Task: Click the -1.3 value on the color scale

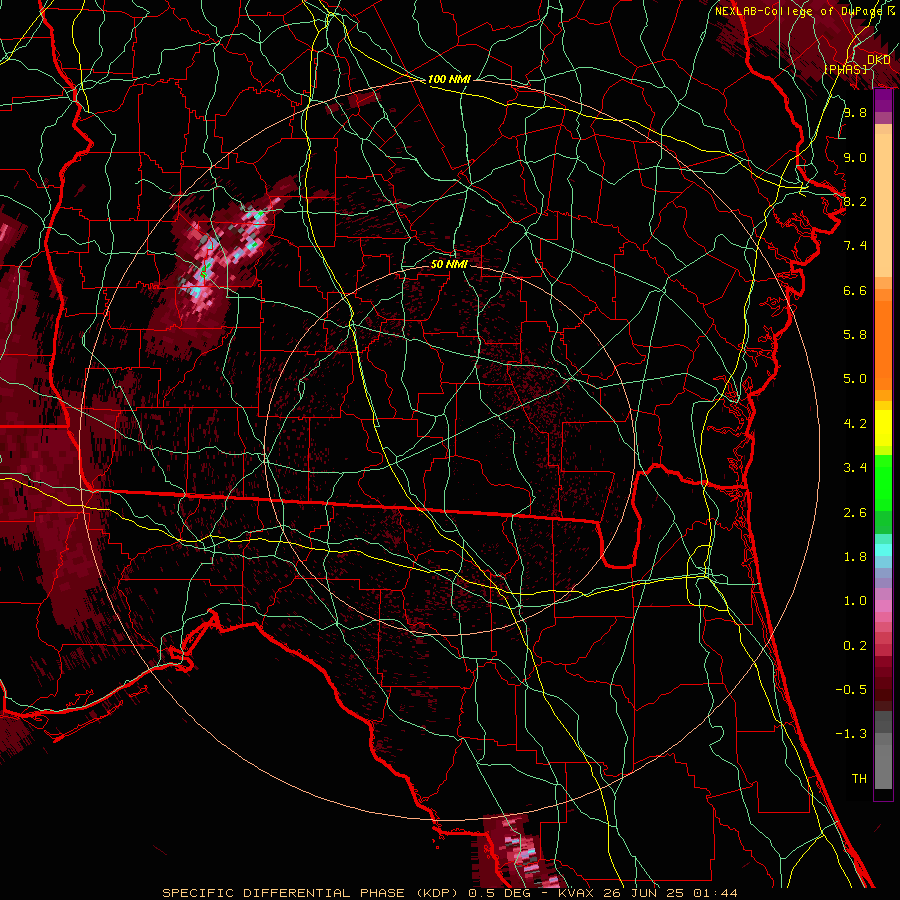Action: pos(851,734)
